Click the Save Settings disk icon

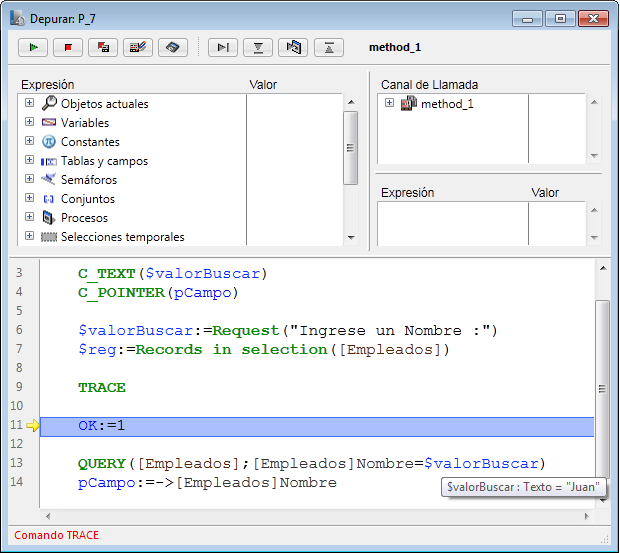tap(173, 47)
